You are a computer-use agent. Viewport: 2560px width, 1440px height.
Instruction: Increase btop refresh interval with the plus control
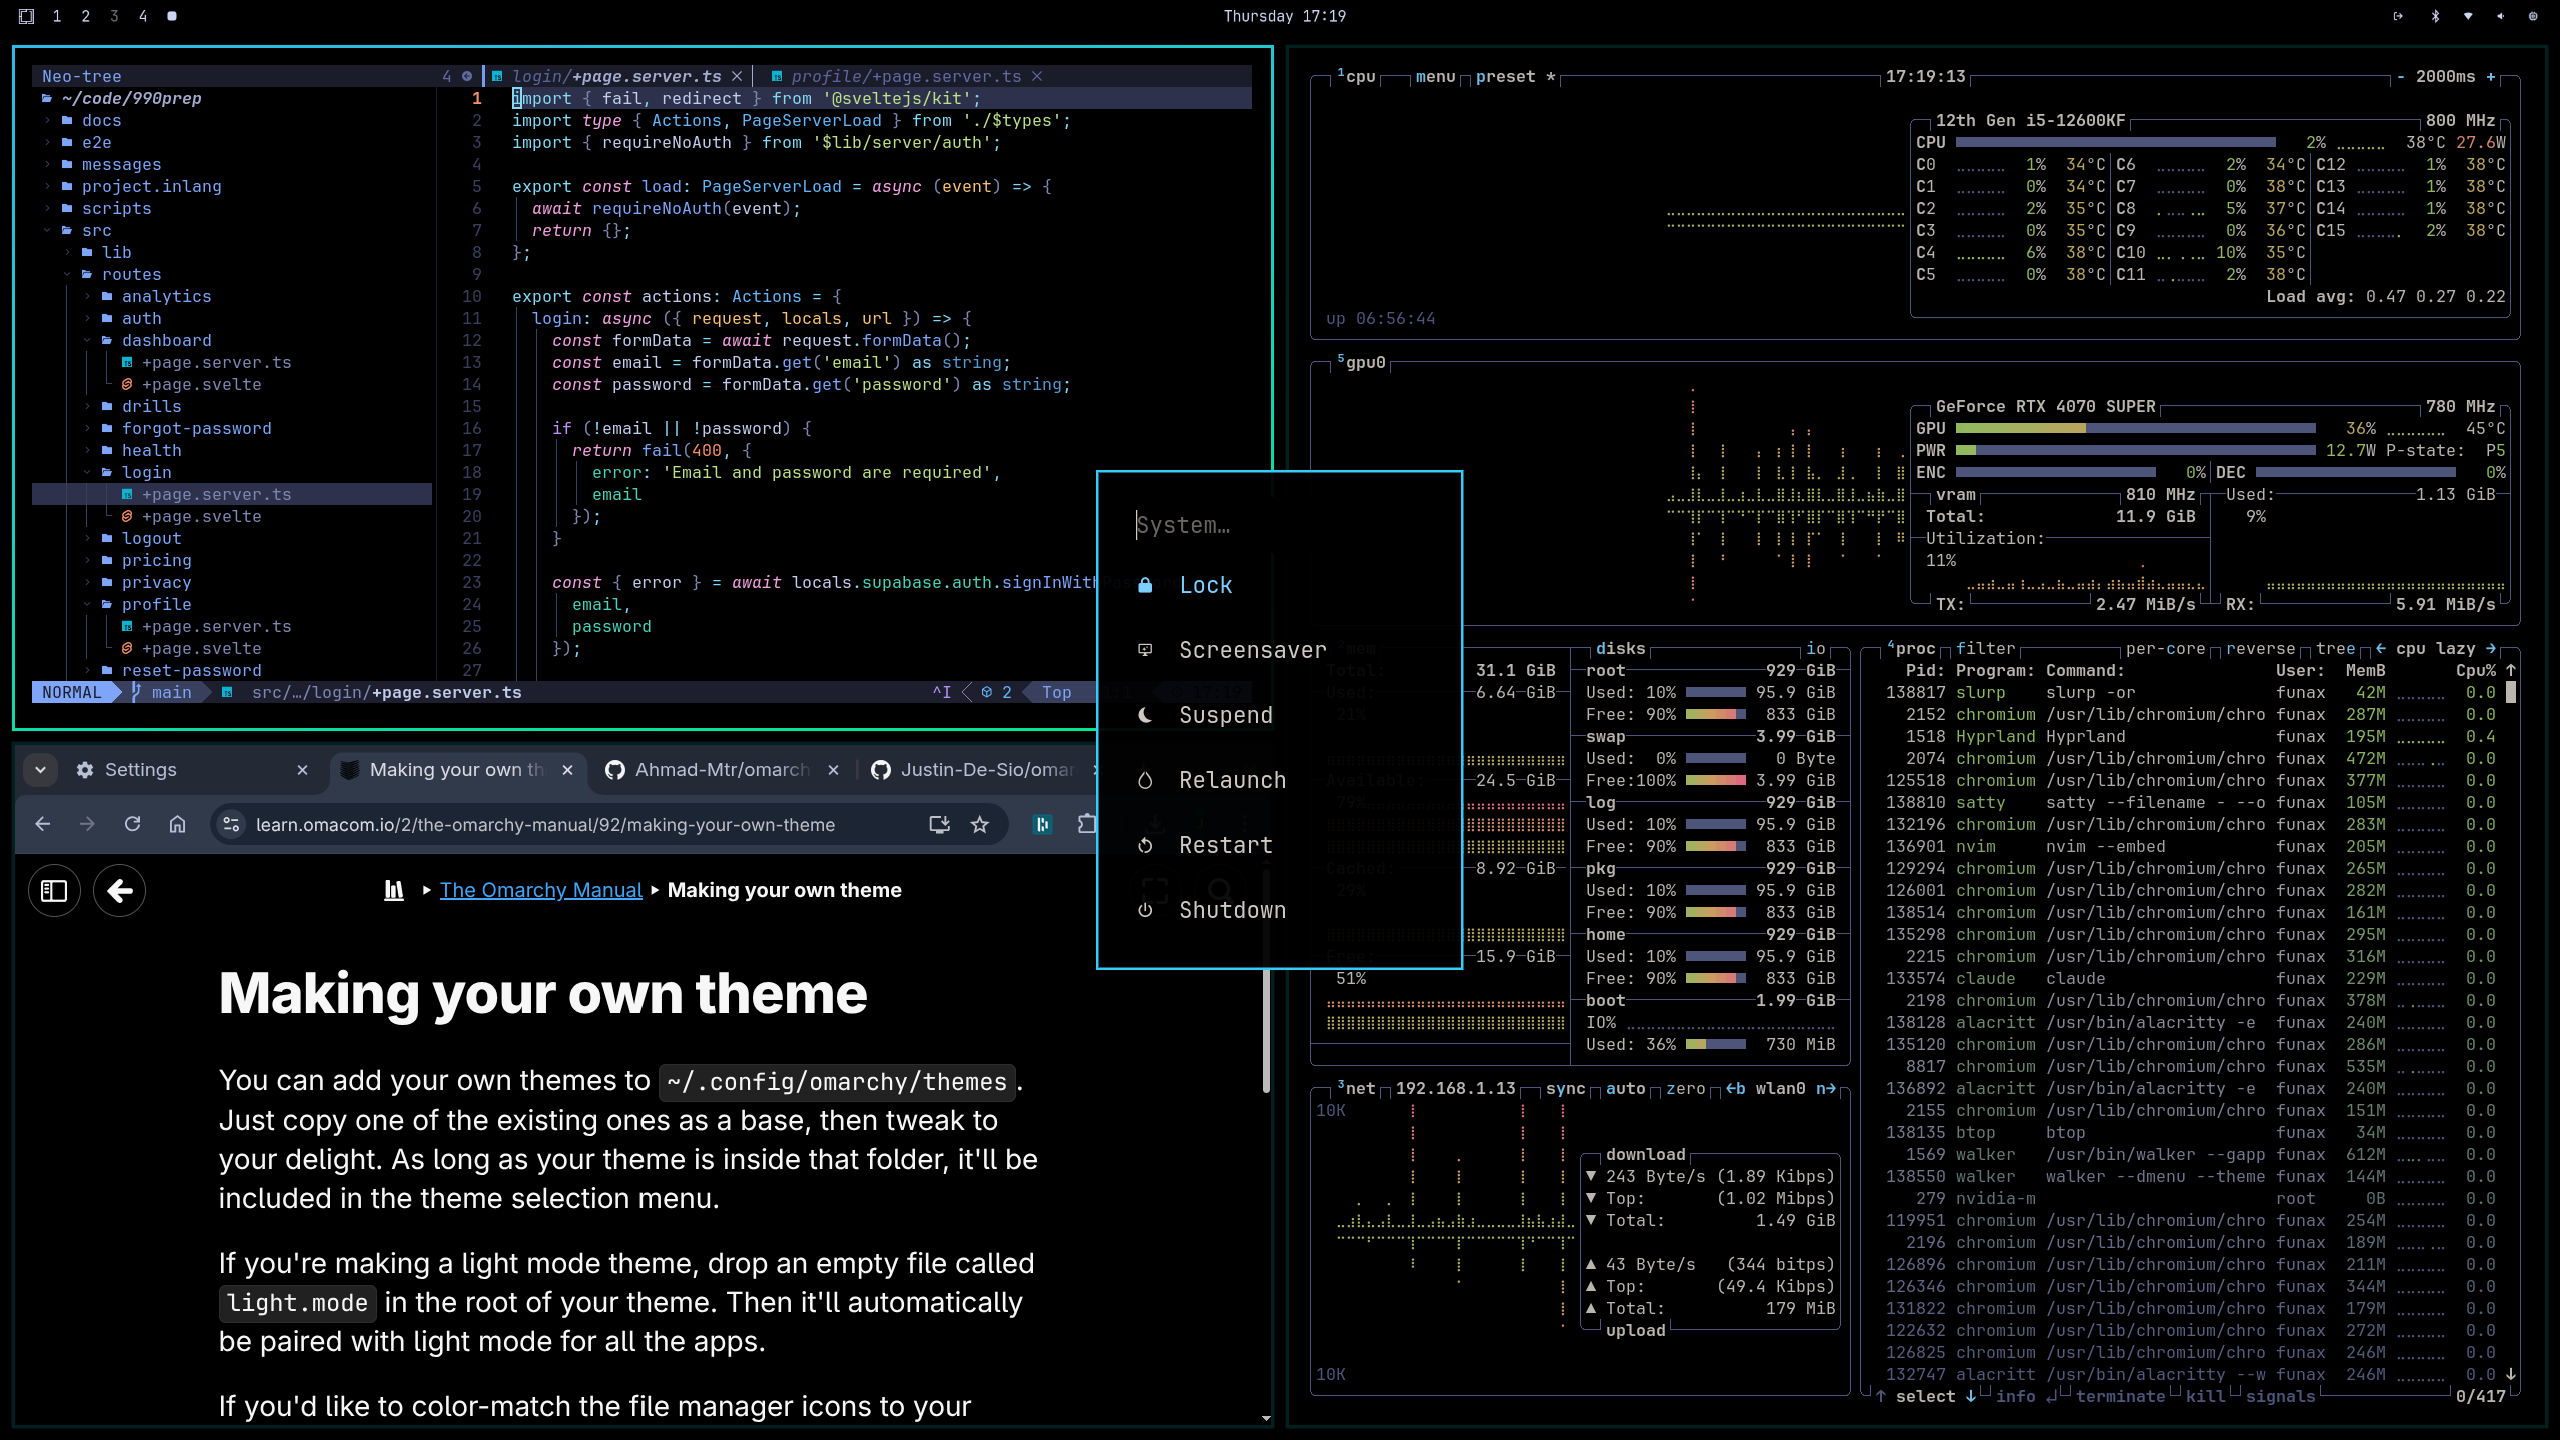(x=2489, y=77)
